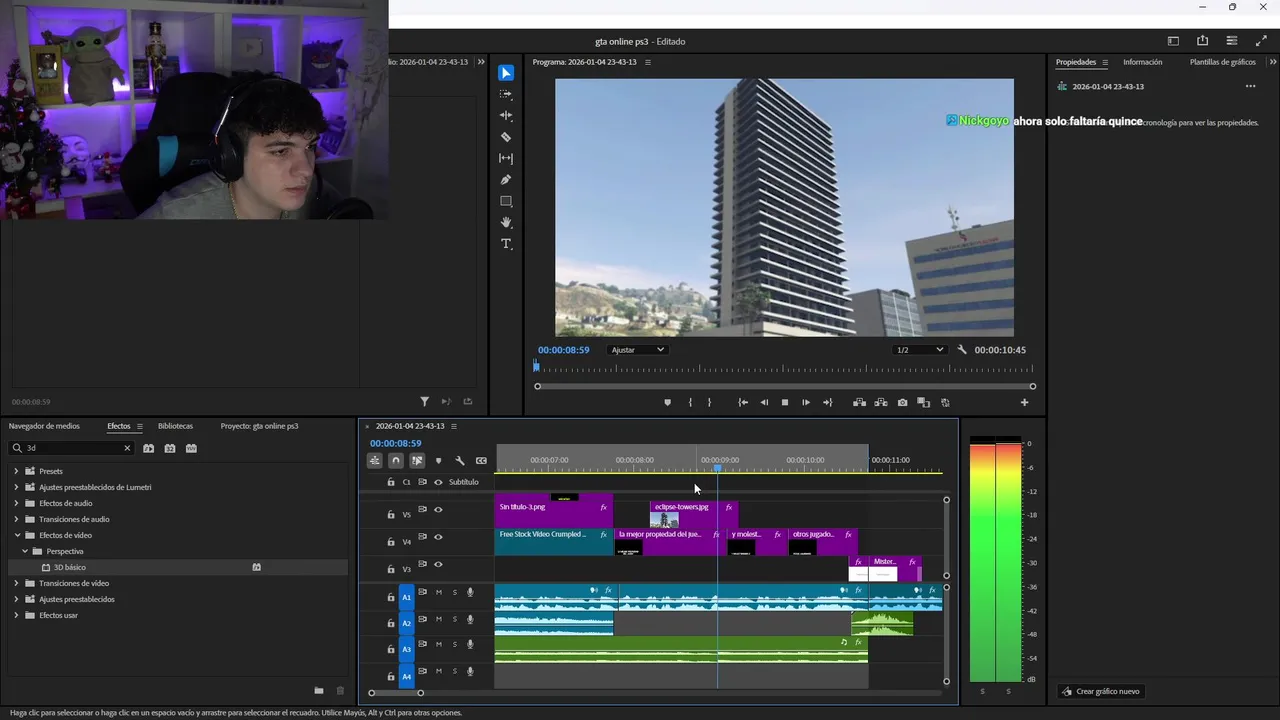
Task: Select the Pen tool
Action: point(506,180)
